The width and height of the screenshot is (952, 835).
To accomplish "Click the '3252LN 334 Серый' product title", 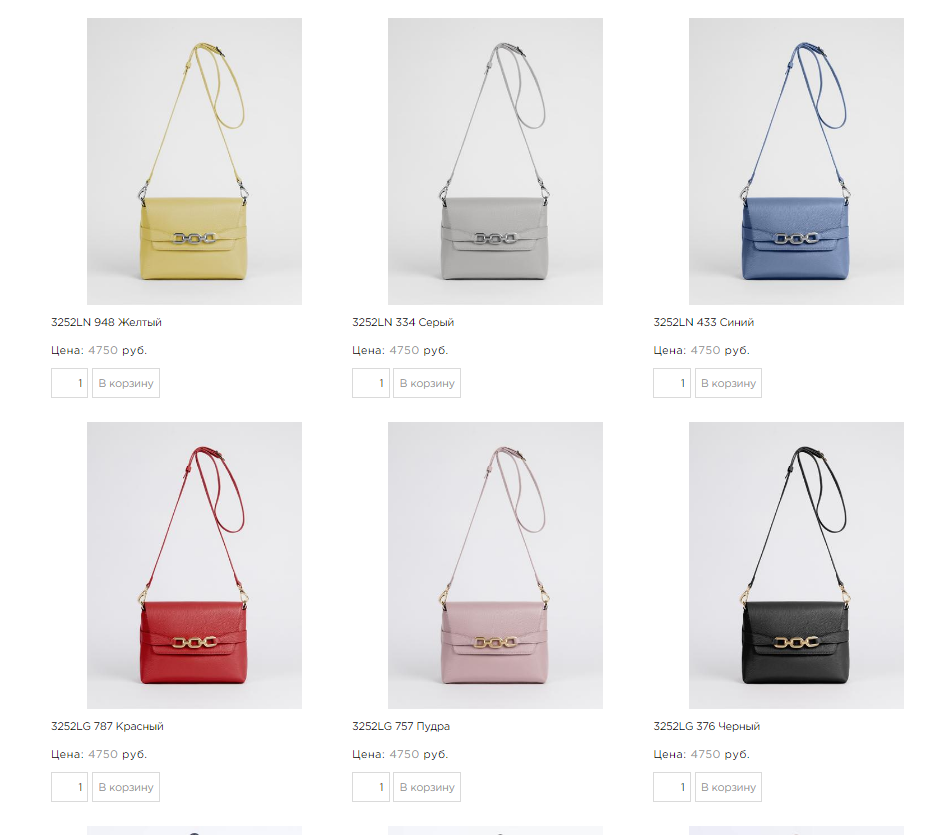I will pos(403,322).
